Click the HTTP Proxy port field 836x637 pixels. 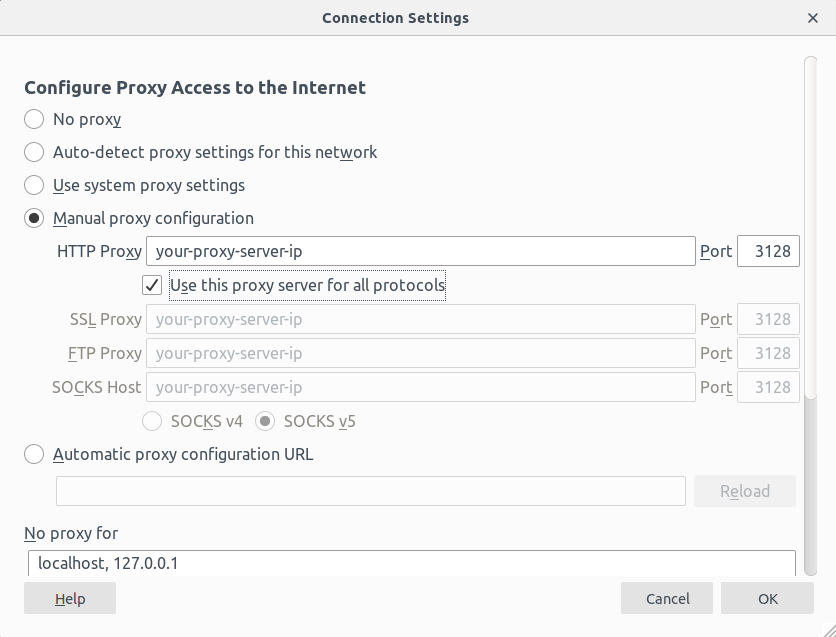[x=768, y=252]
